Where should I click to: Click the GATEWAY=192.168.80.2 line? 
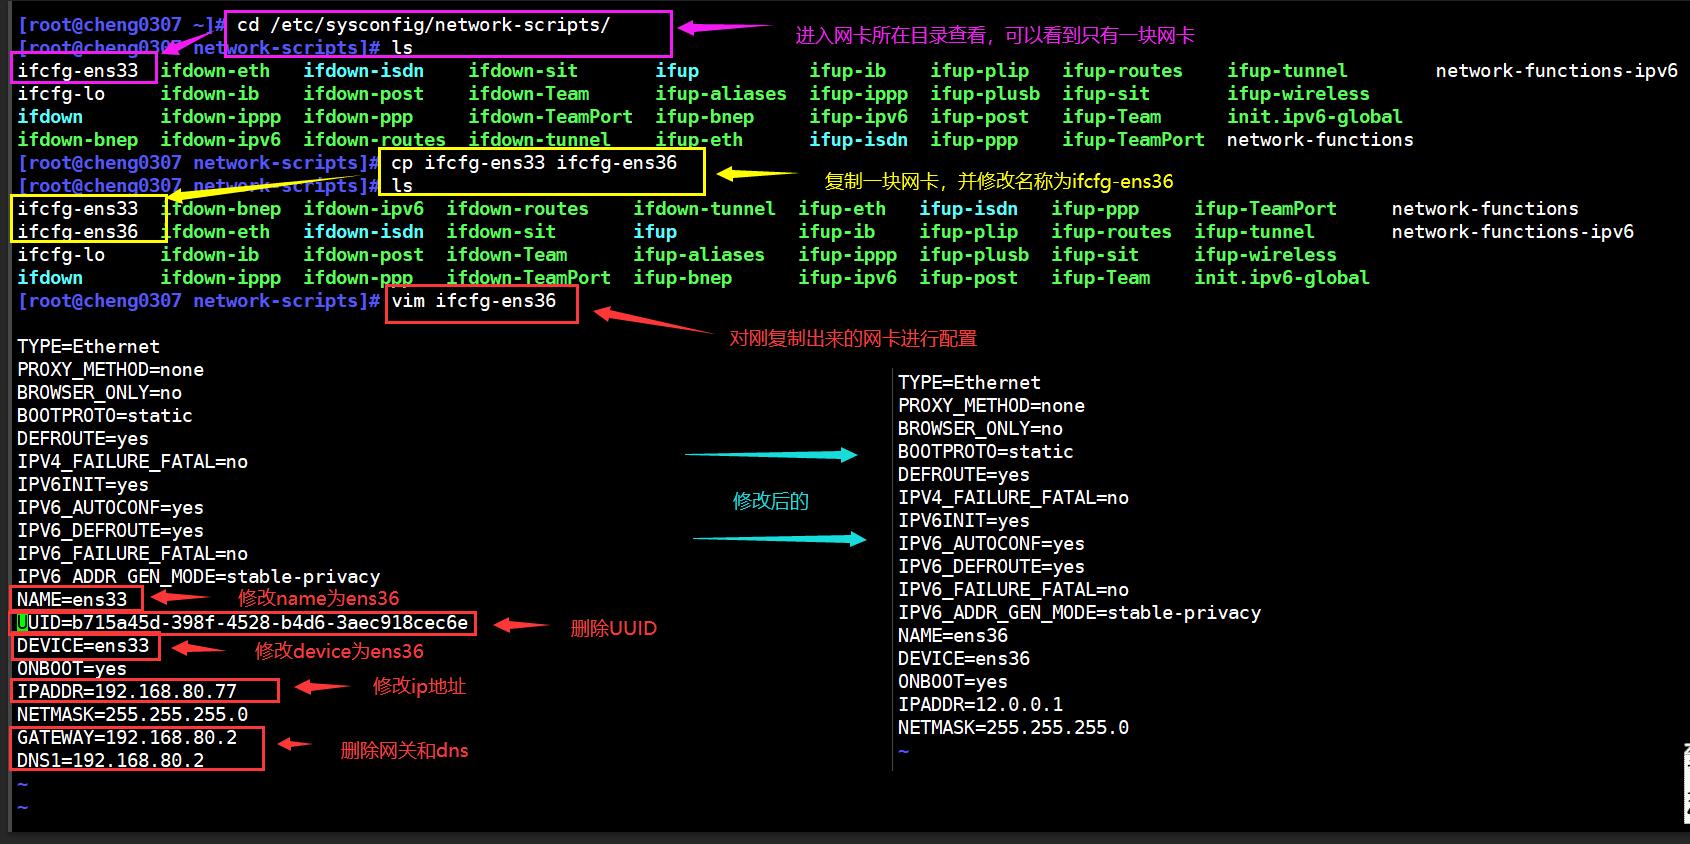point(127,737)
